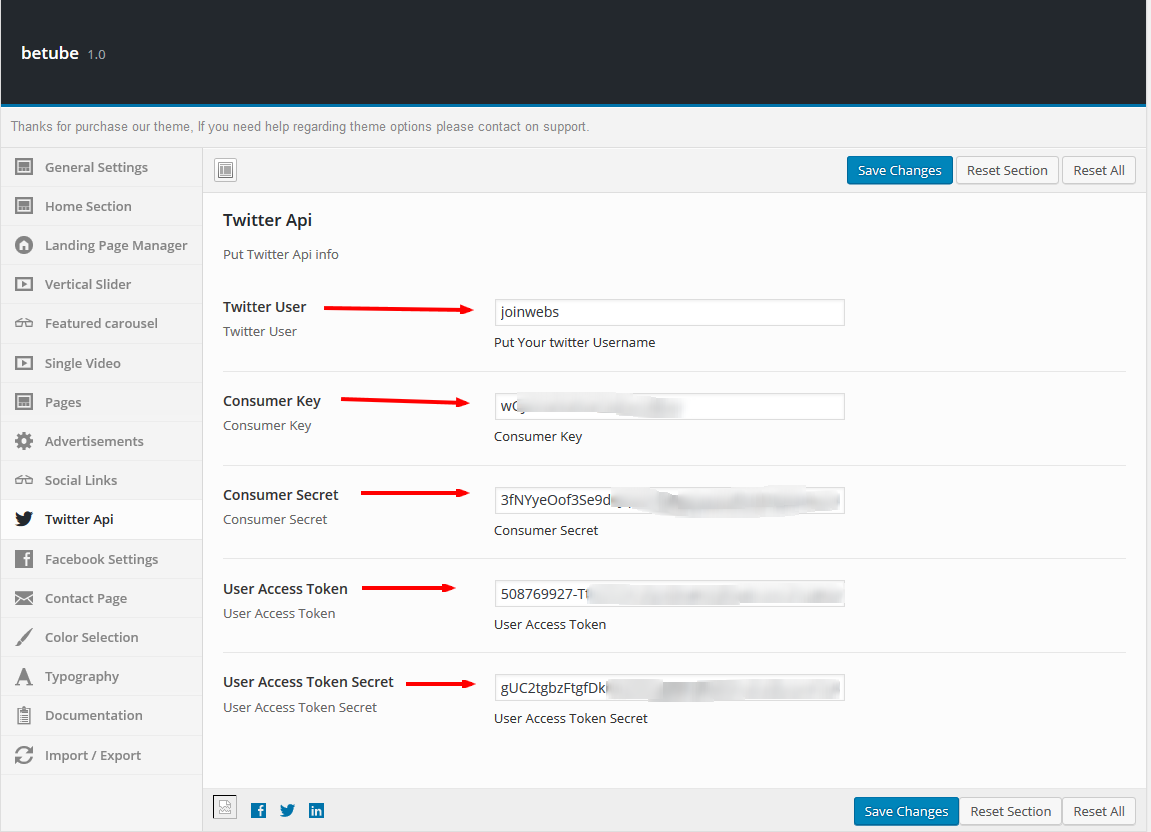Click inside the Consumer Secret field
Screen dimensions: 1151x832
[668, 500]
